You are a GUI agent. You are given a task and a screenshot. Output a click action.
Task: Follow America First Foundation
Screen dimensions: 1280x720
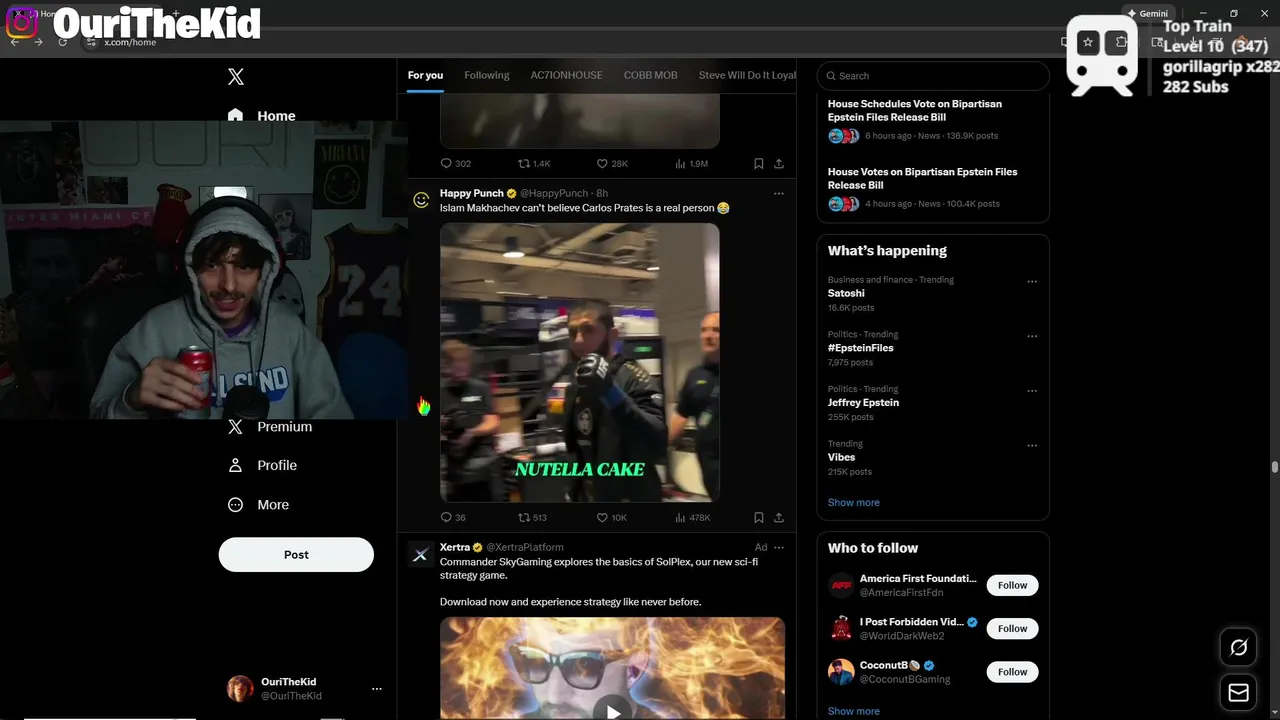1012,585
